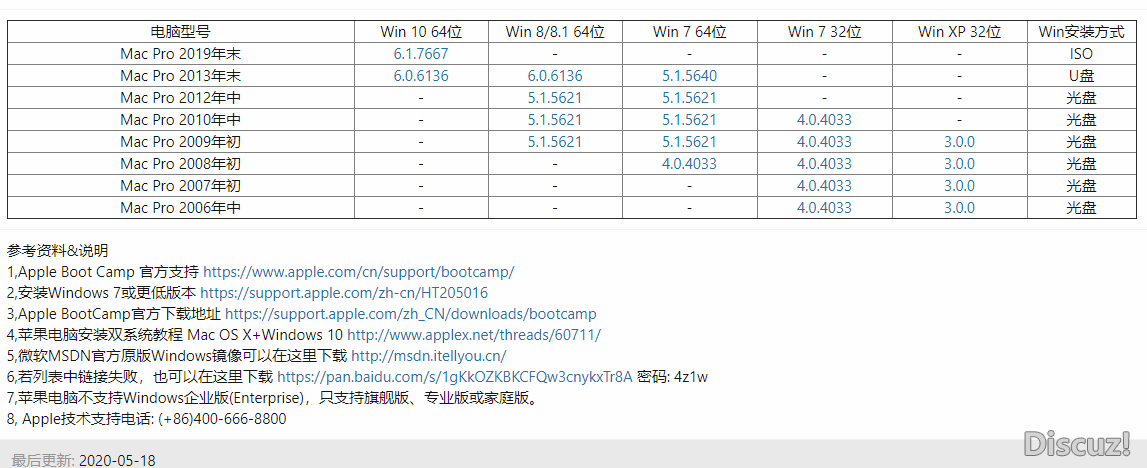Select the Mac Pro 2009年初 row label
1147x468 pixels.
[x=180, y=142]
